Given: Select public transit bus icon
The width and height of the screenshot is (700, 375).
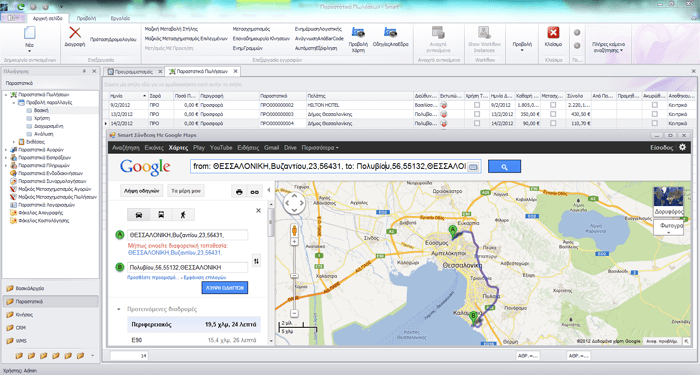Looking at the screenshot, I should click(x=161, y=215).
